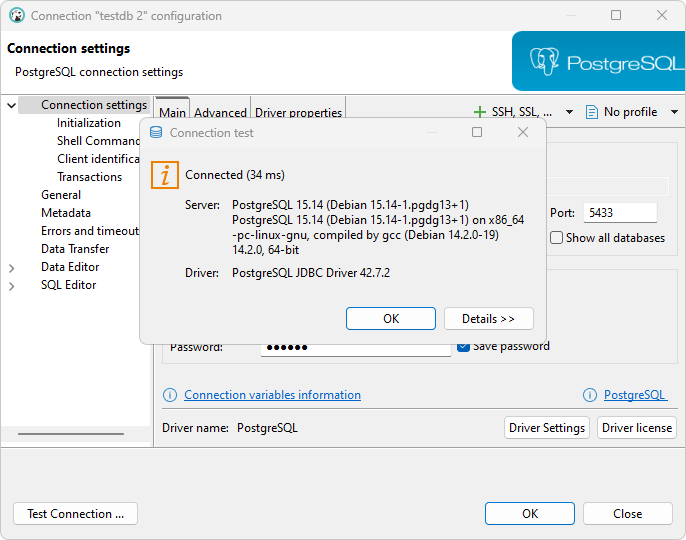Switch to the Advanced tab
The image size is (686, 540).
[220, 113]
